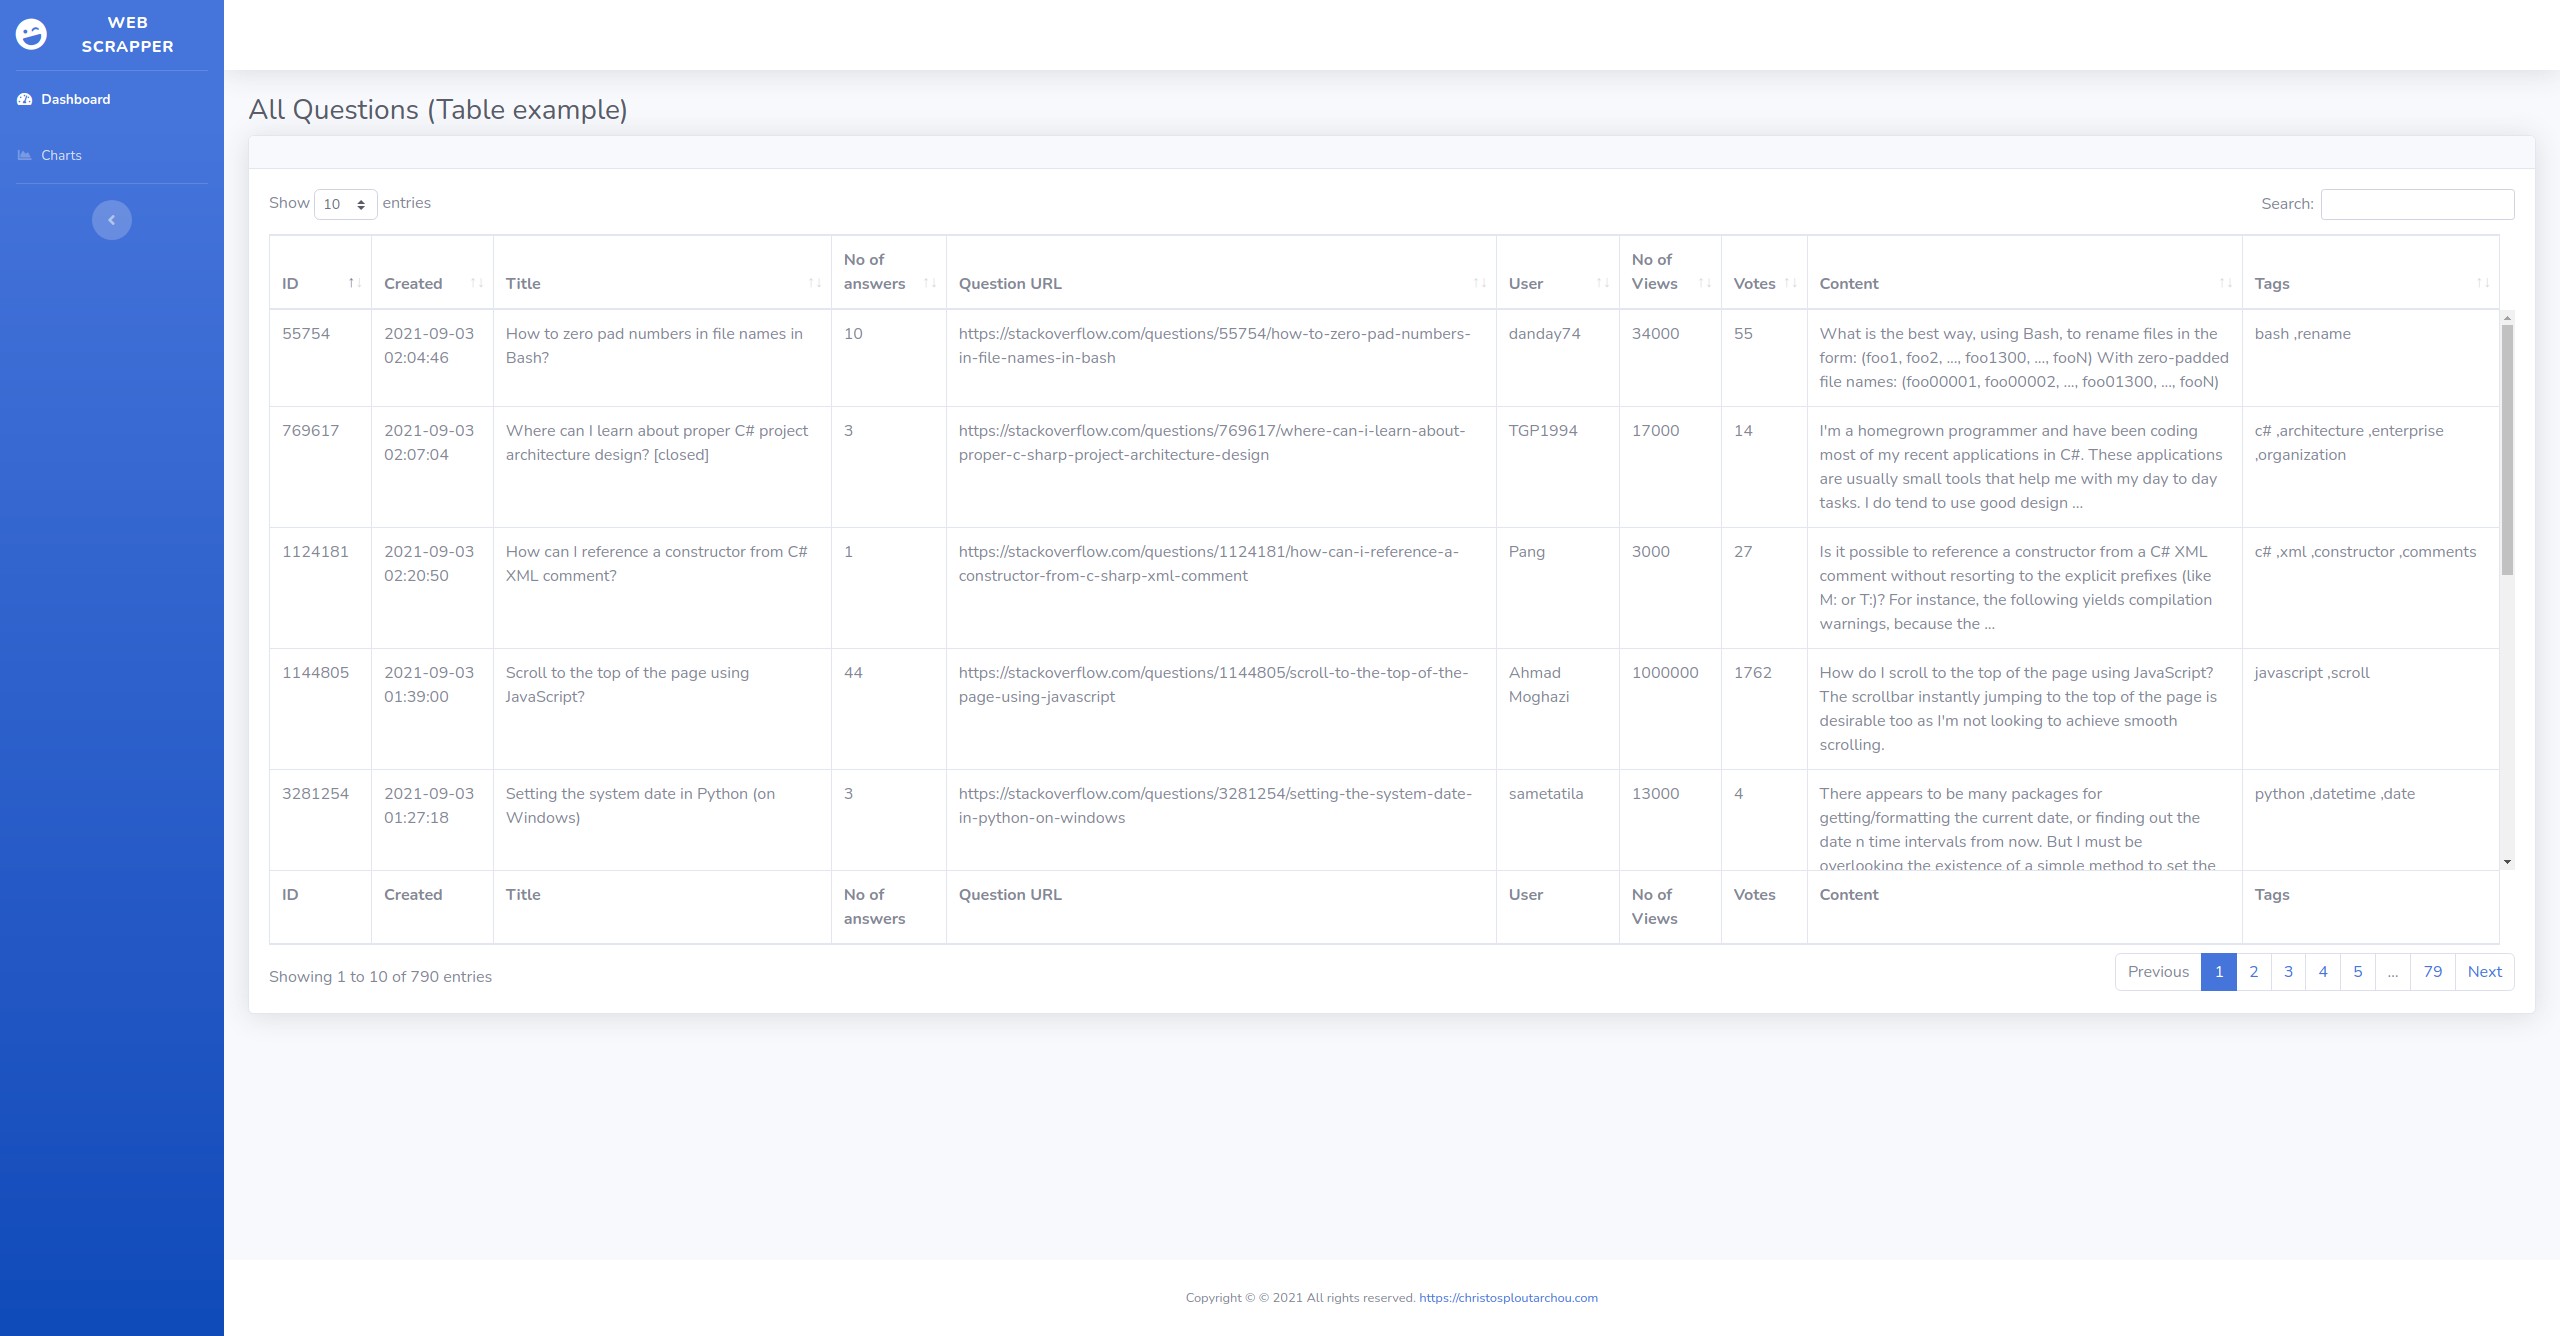Open the Show entries count dropdown
Screen dimensions: 2560x1336
point(345,204)
